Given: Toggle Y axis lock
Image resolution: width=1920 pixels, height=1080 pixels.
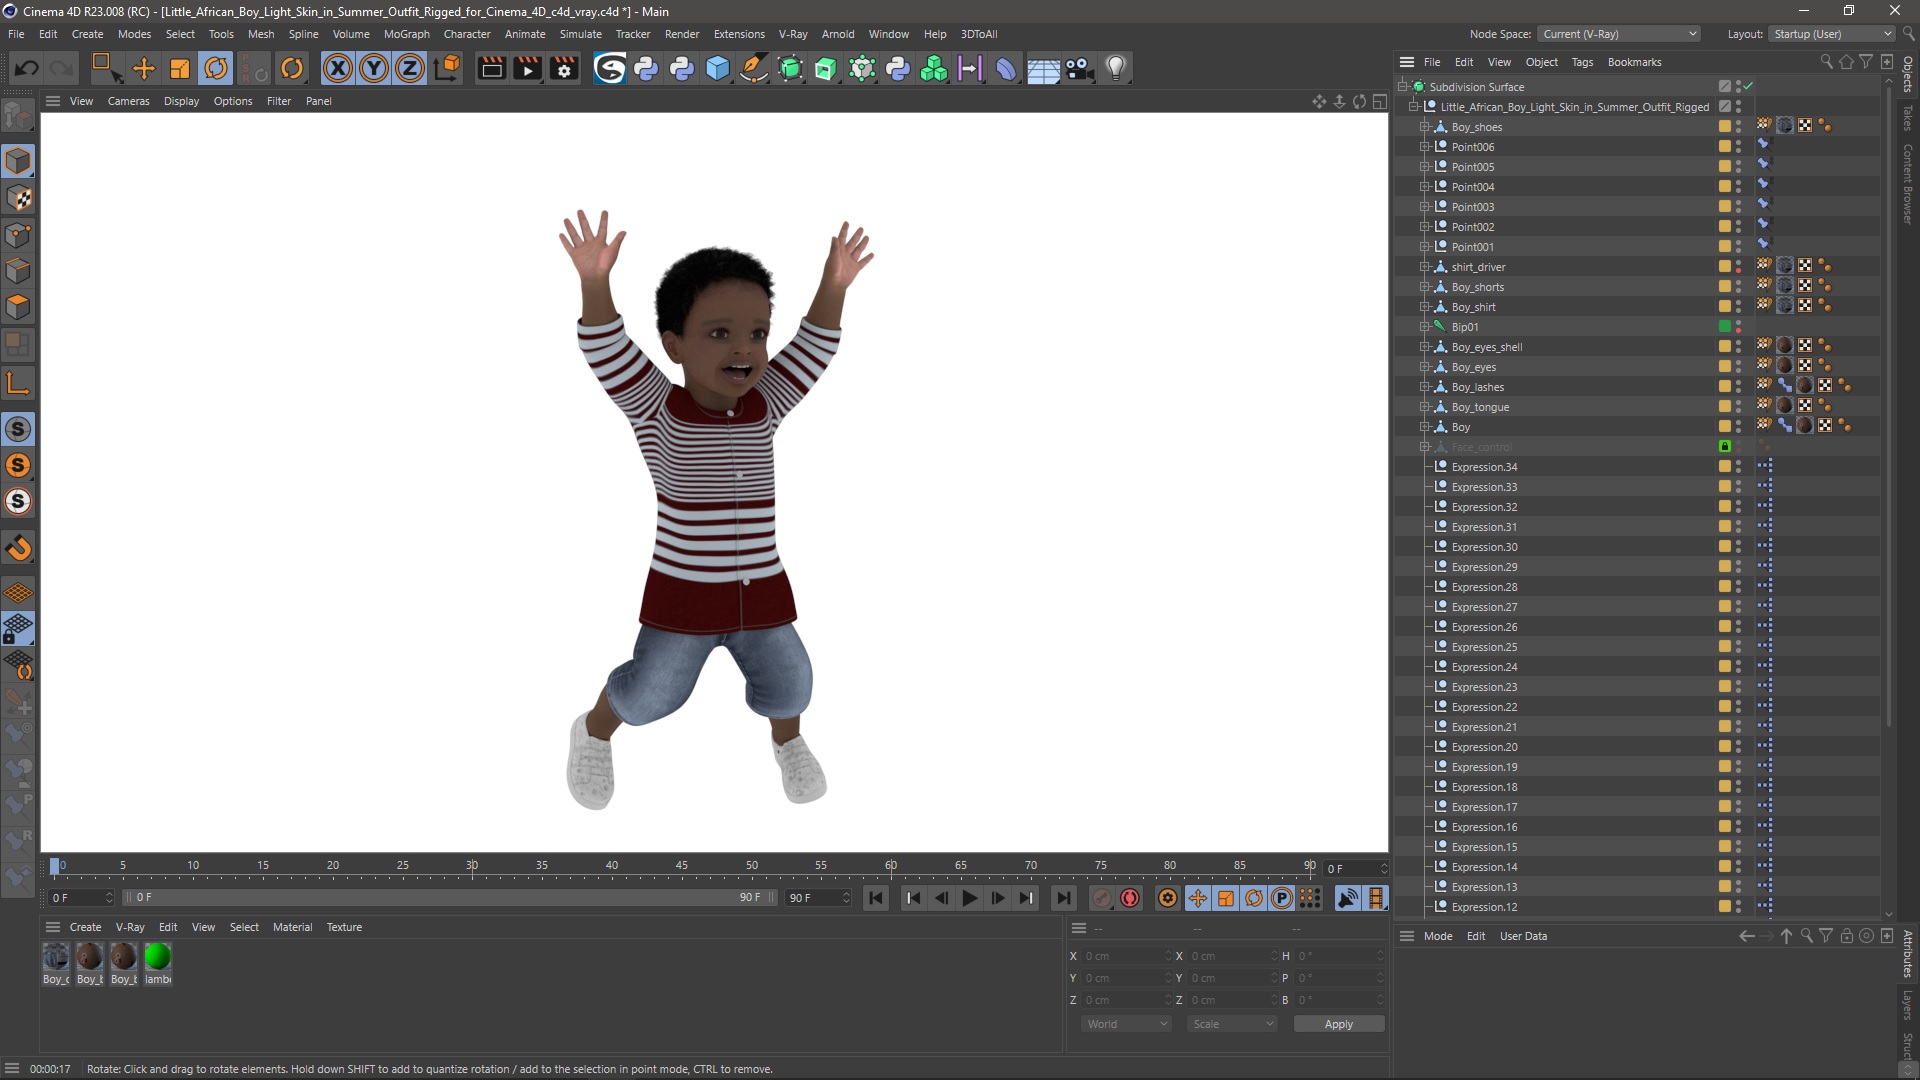Looking at the screenshot, I should (374, 68).
